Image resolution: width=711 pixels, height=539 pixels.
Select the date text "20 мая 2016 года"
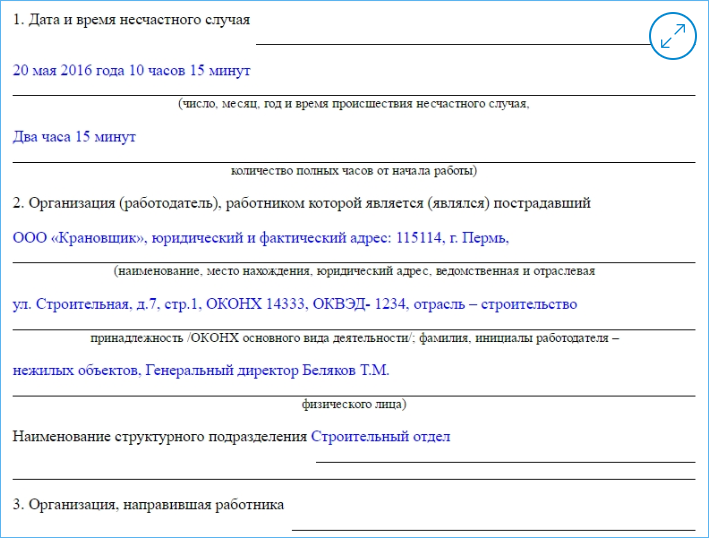pyautogui.click(x=70, y=70)
